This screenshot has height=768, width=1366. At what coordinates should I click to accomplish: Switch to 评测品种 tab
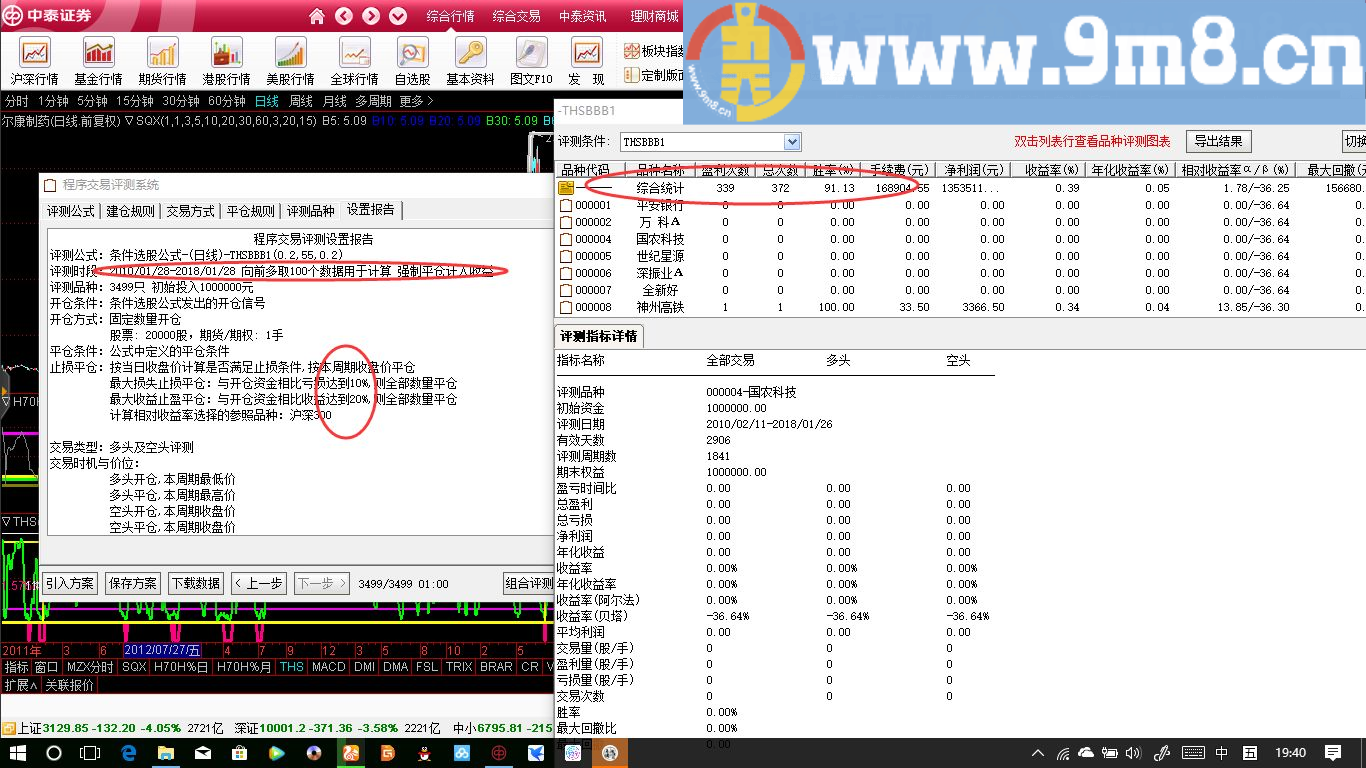tap(310, 210)
